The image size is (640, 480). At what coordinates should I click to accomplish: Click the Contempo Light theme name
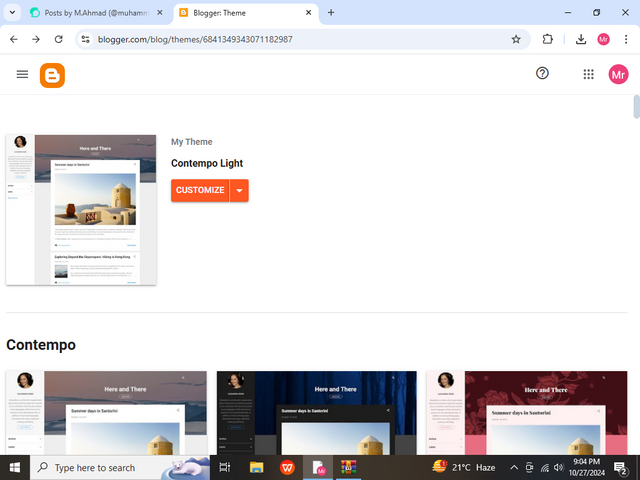pos(207,163)
